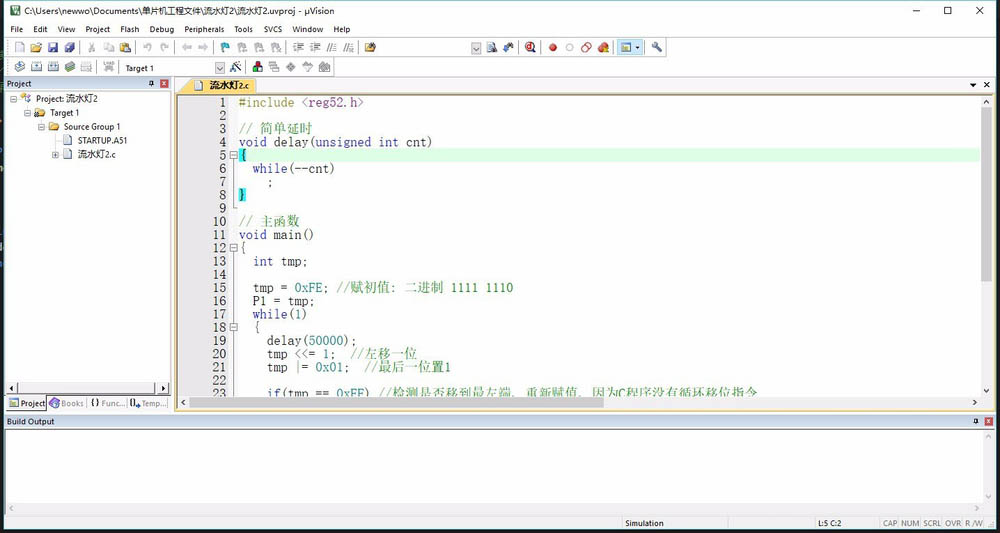Collapse Source Group 1 node
Screen dimensions: 1000x533
tap(41, 127)
